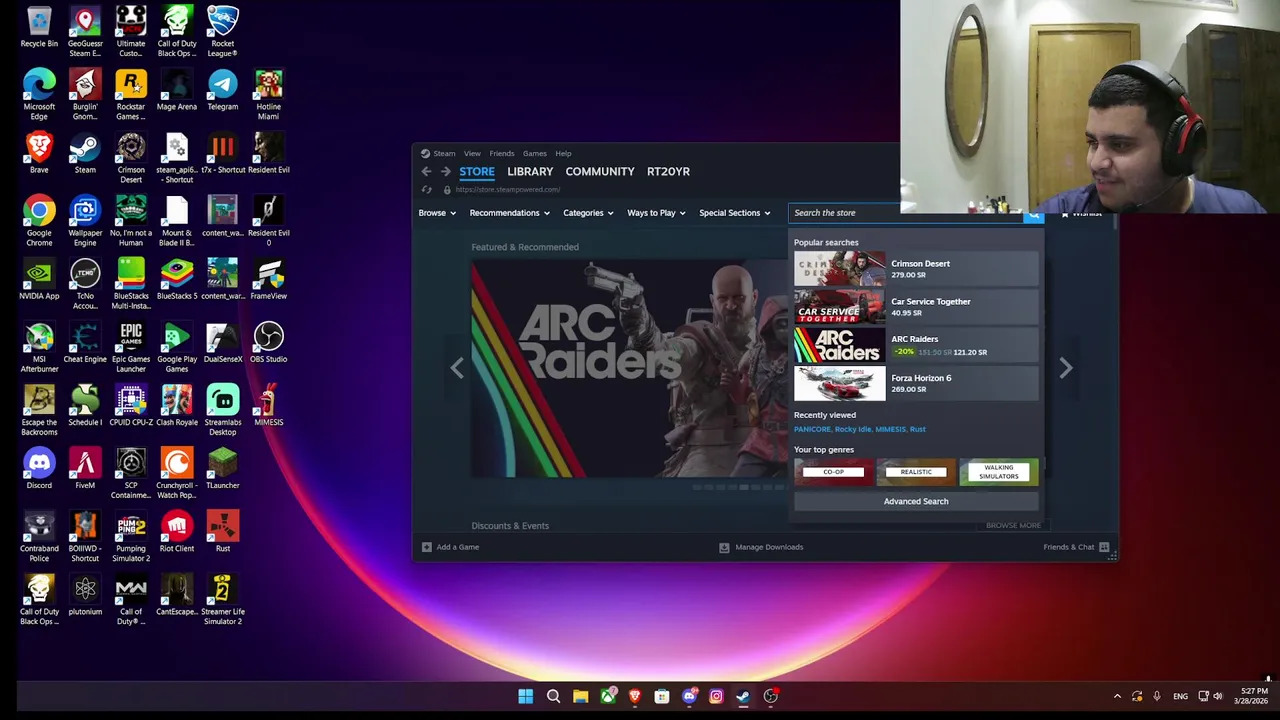Click the Advanced Search button
The width and height of the screenshot is (1280, 720).
916,501
